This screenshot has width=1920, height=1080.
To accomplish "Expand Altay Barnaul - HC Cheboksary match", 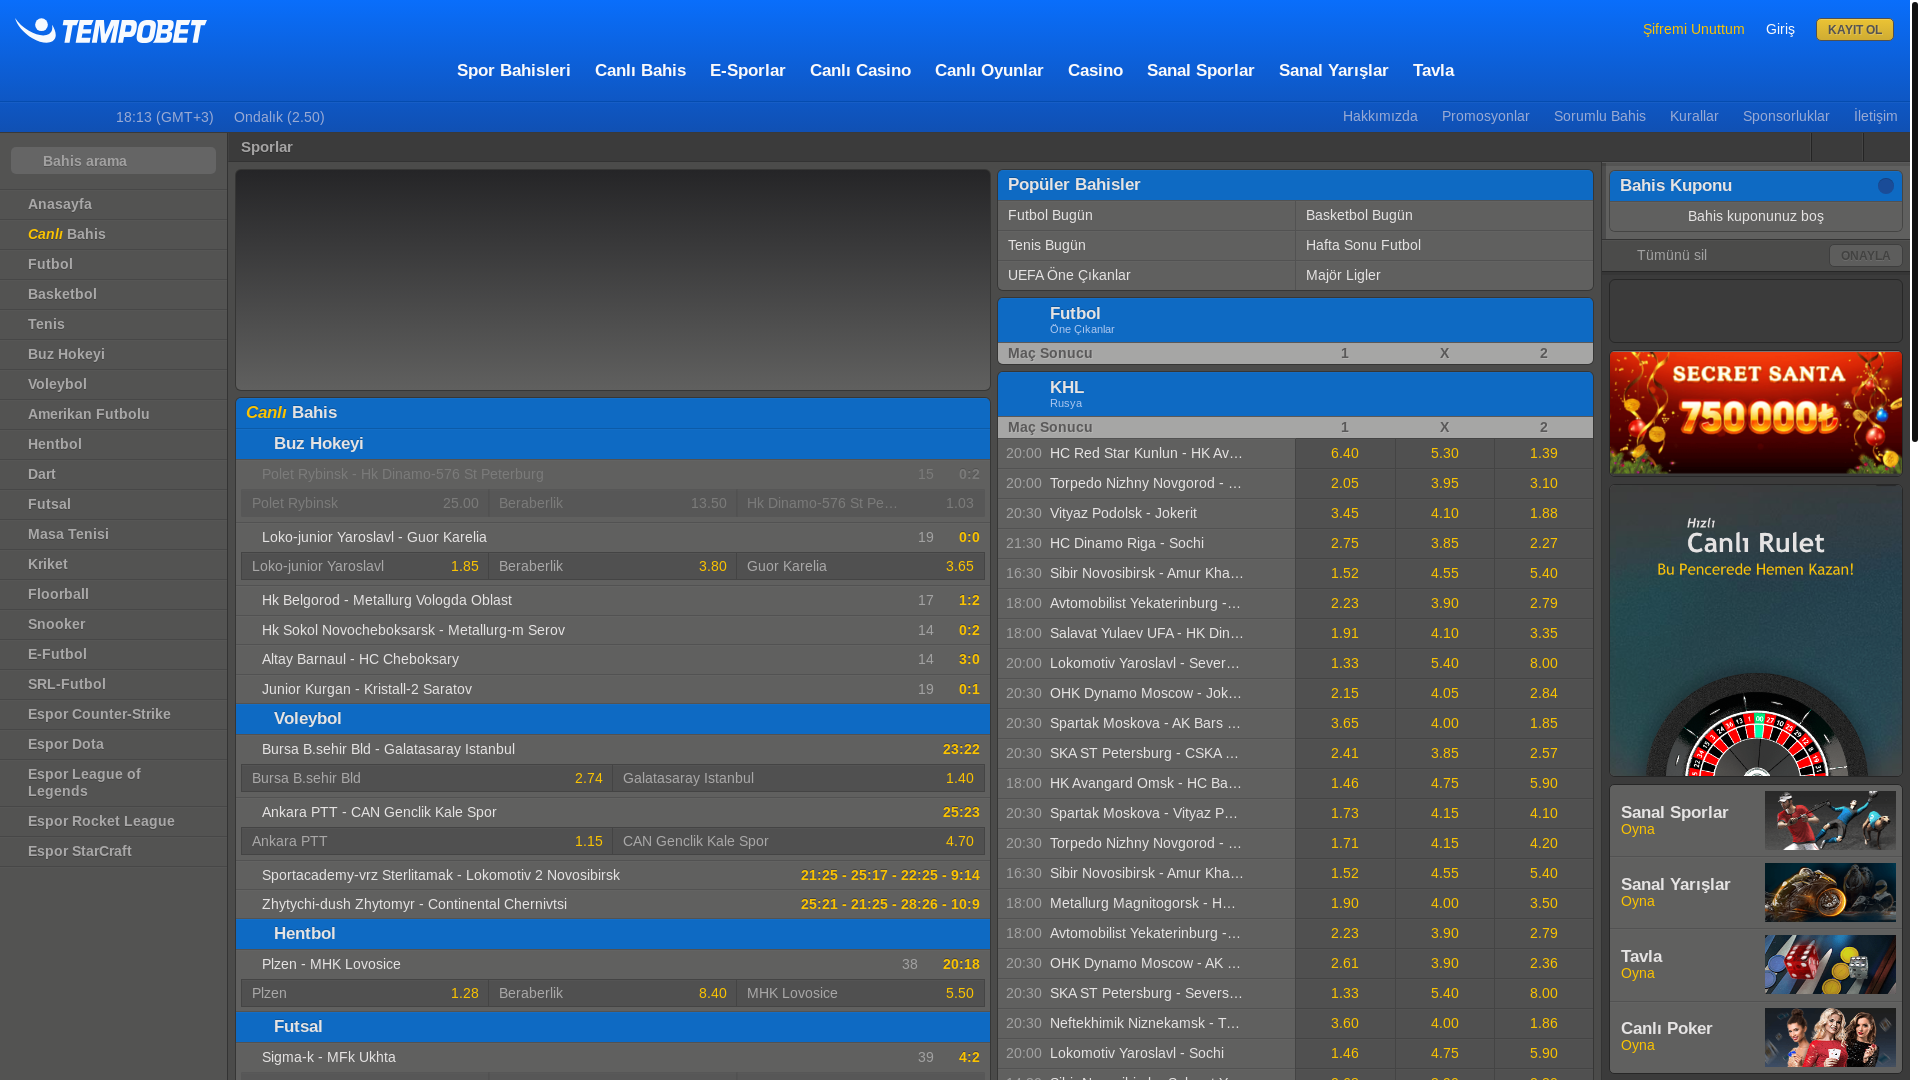I will pyautogui.click(x=613, y=659).
